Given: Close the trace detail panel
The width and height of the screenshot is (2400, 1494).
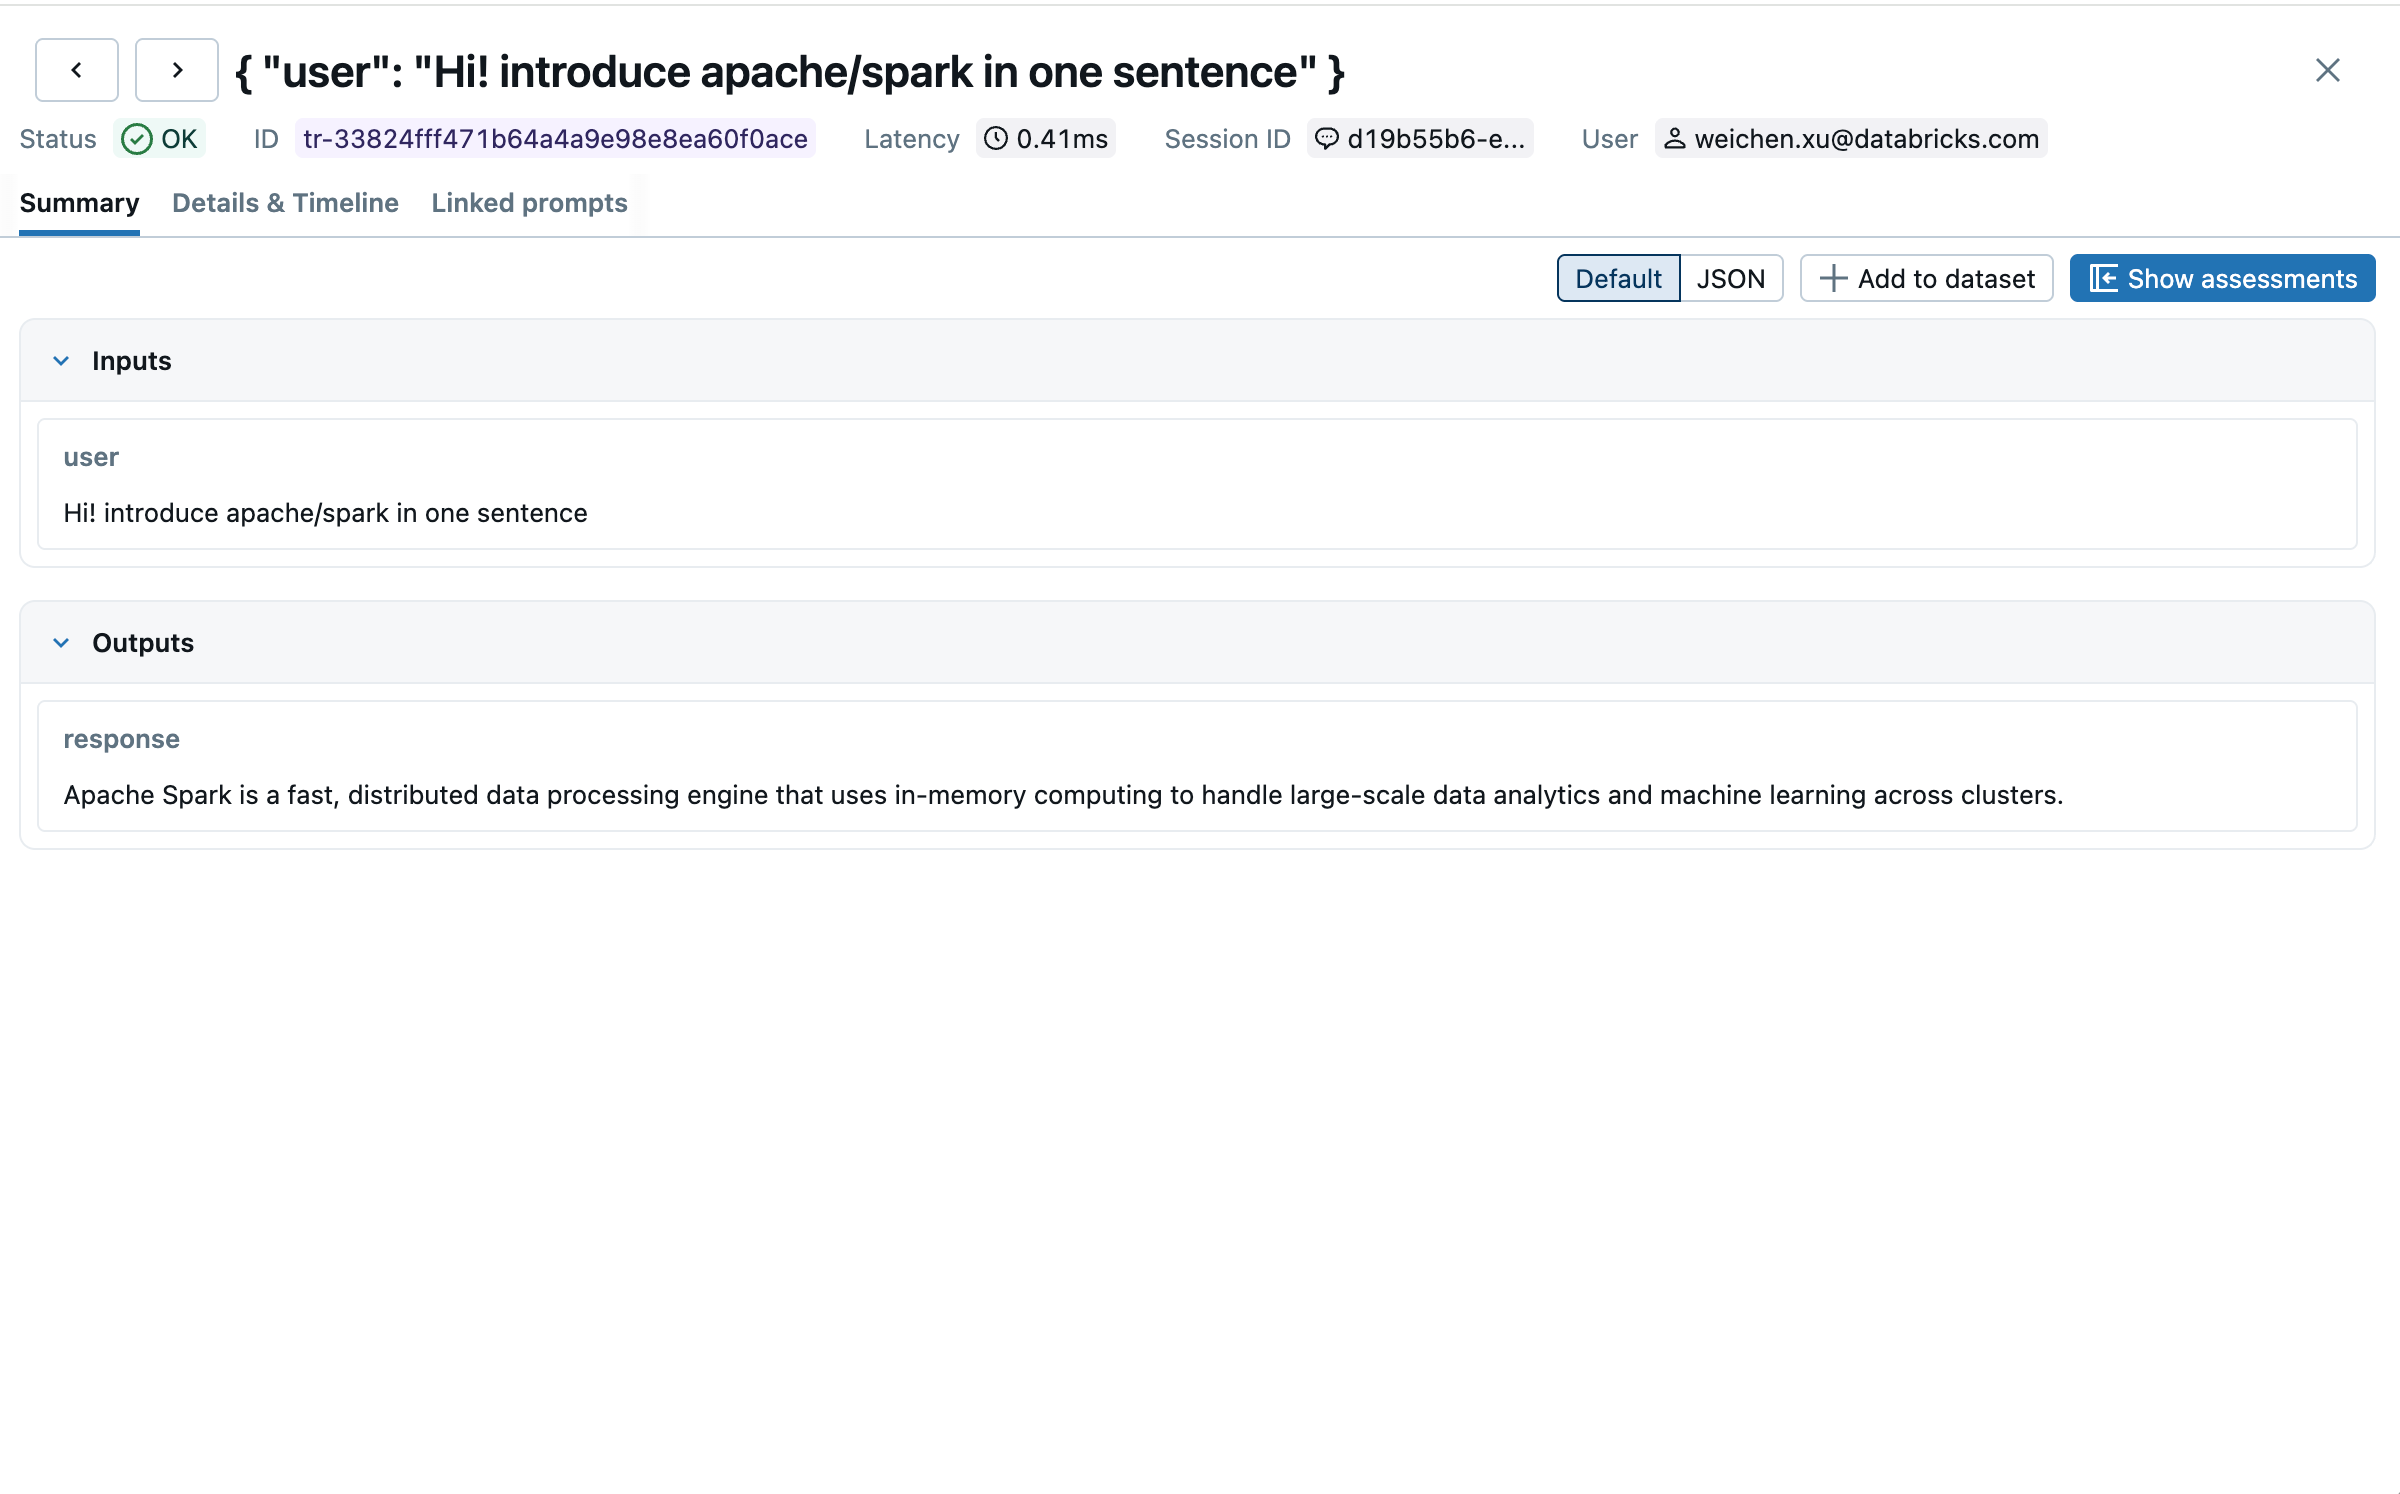Looking at the screenshot, I should (2328, 70).
